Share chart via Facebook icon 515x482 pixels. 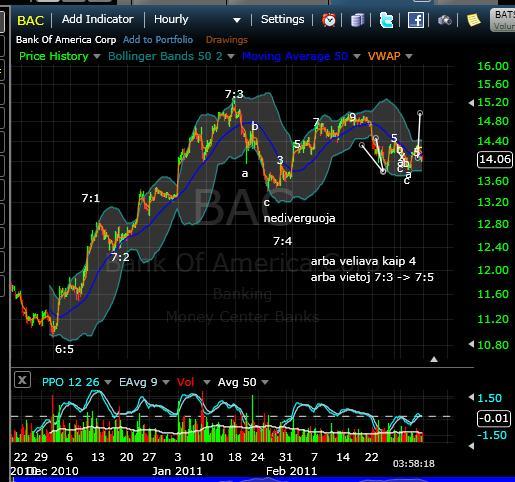pos(416,20)
